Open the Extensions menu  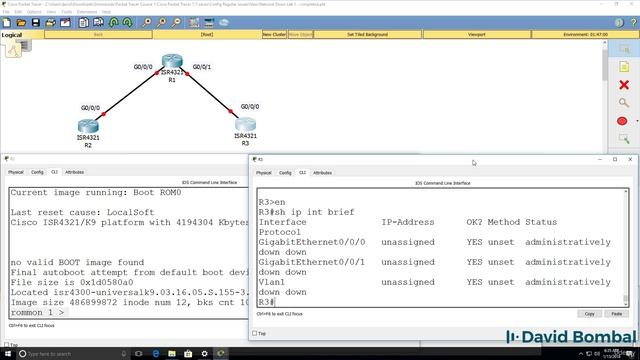(x=87, y=12)
